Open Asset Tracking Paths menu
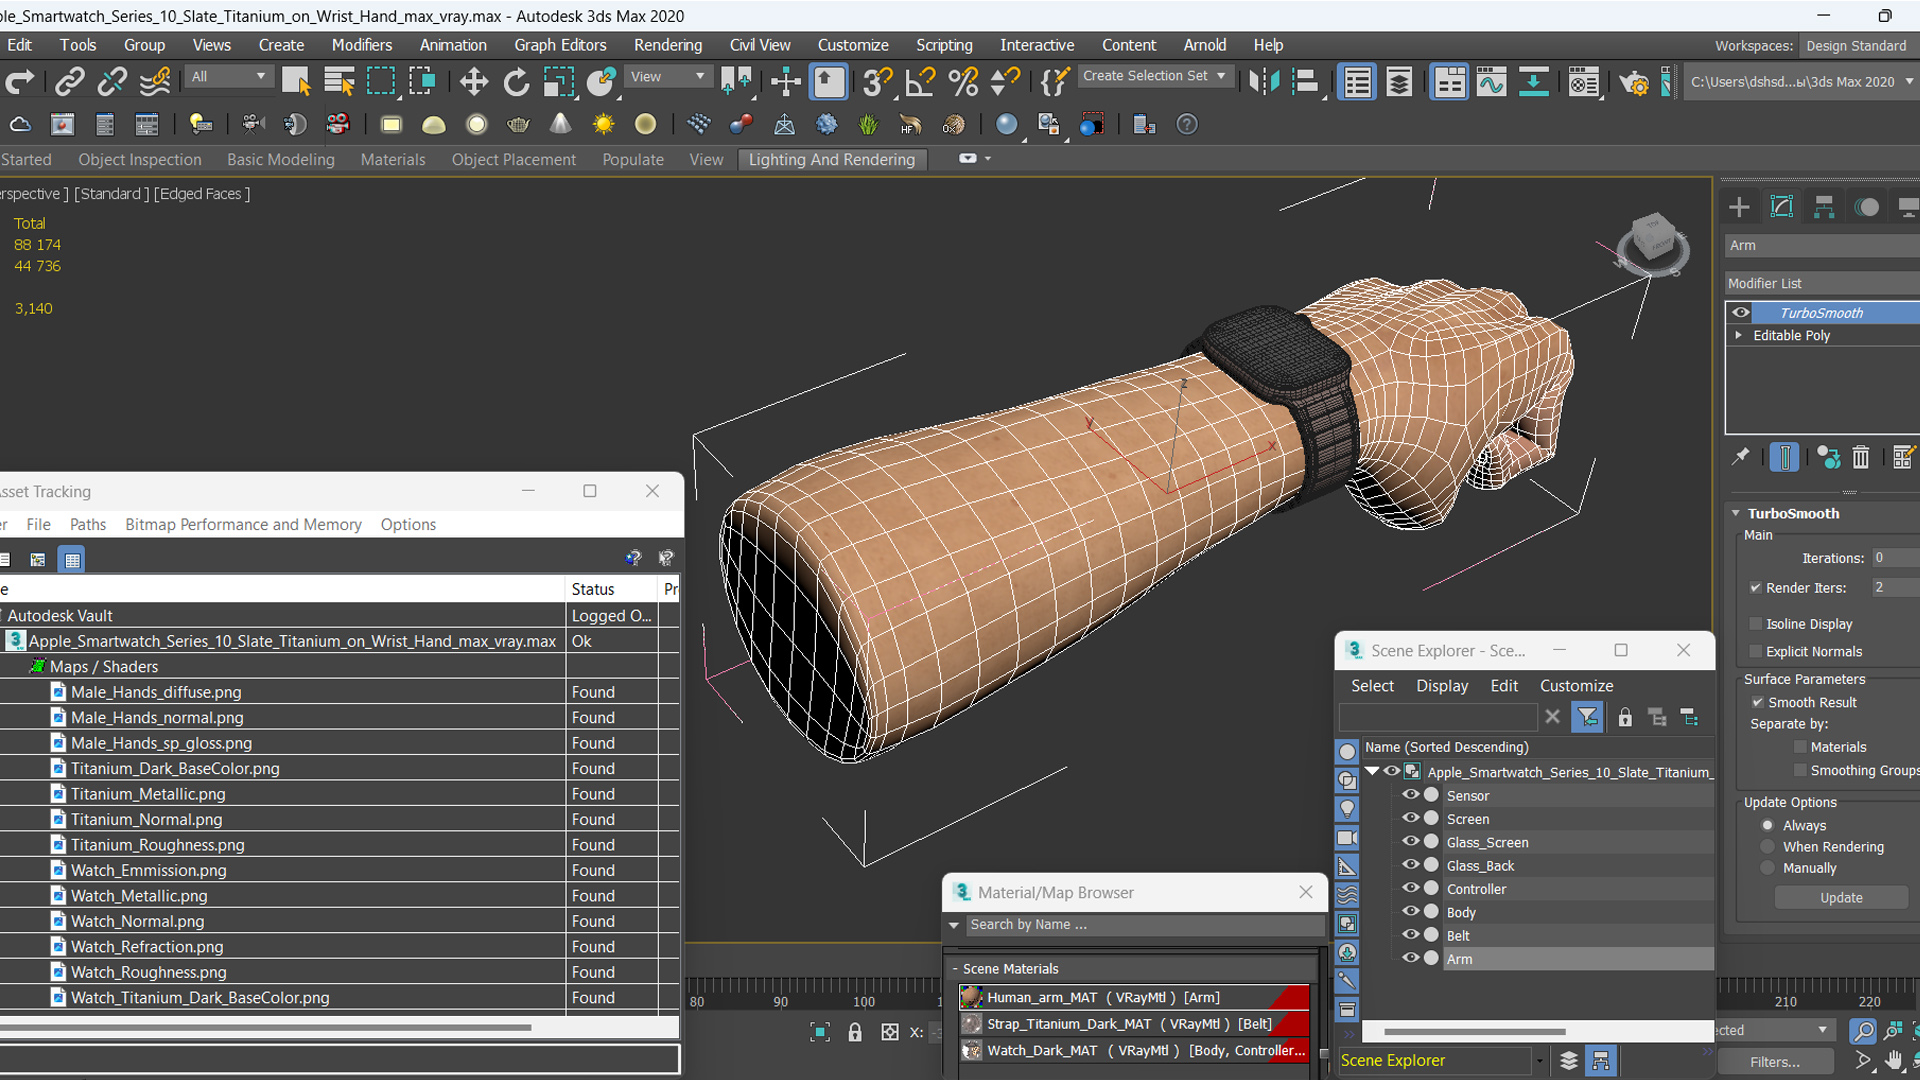The image size is (1920, 1080). 88,524
